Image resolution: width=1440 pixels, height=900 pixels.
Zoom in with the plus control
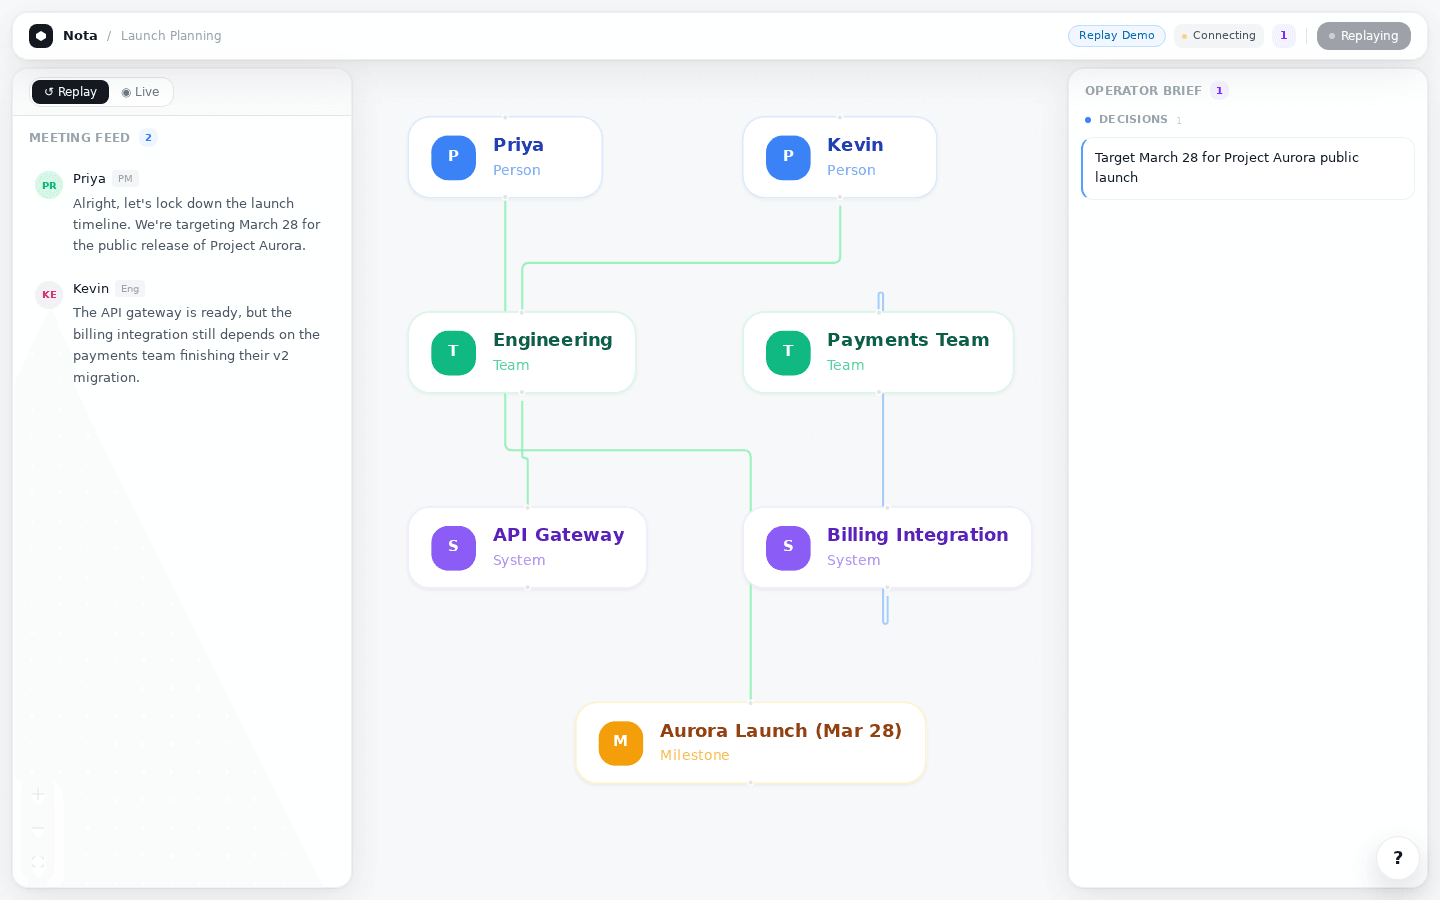click(x=38, y=795)
